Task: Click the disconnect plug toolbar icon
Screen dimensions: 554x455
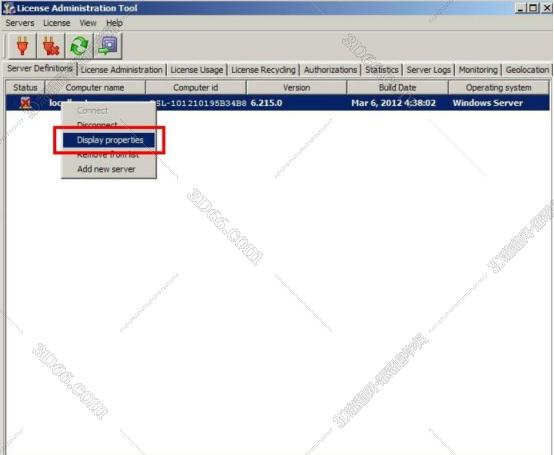Action: [x=51, y=45]
